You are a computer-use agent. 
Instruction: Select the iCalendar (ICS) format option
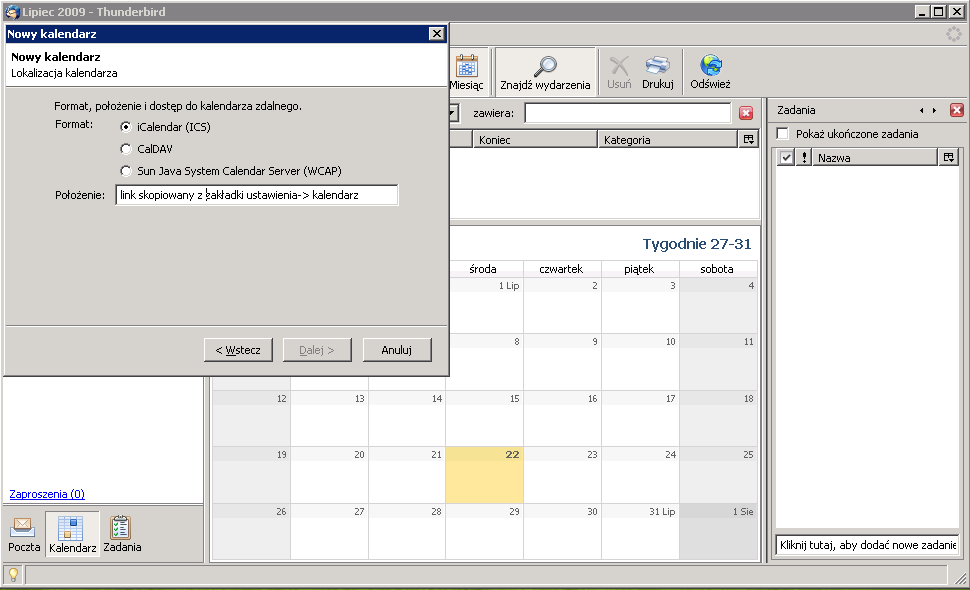(126, 127)
